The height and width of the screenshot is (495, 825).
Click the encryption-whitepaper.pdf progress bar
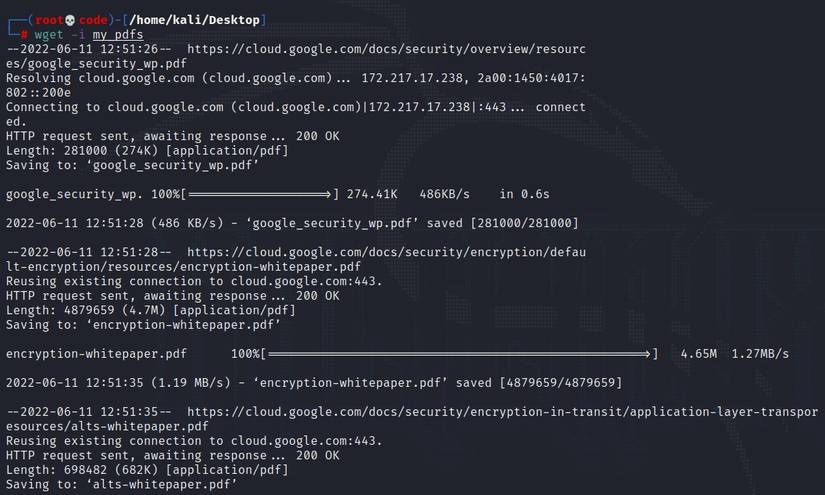[x=461, y=354]
